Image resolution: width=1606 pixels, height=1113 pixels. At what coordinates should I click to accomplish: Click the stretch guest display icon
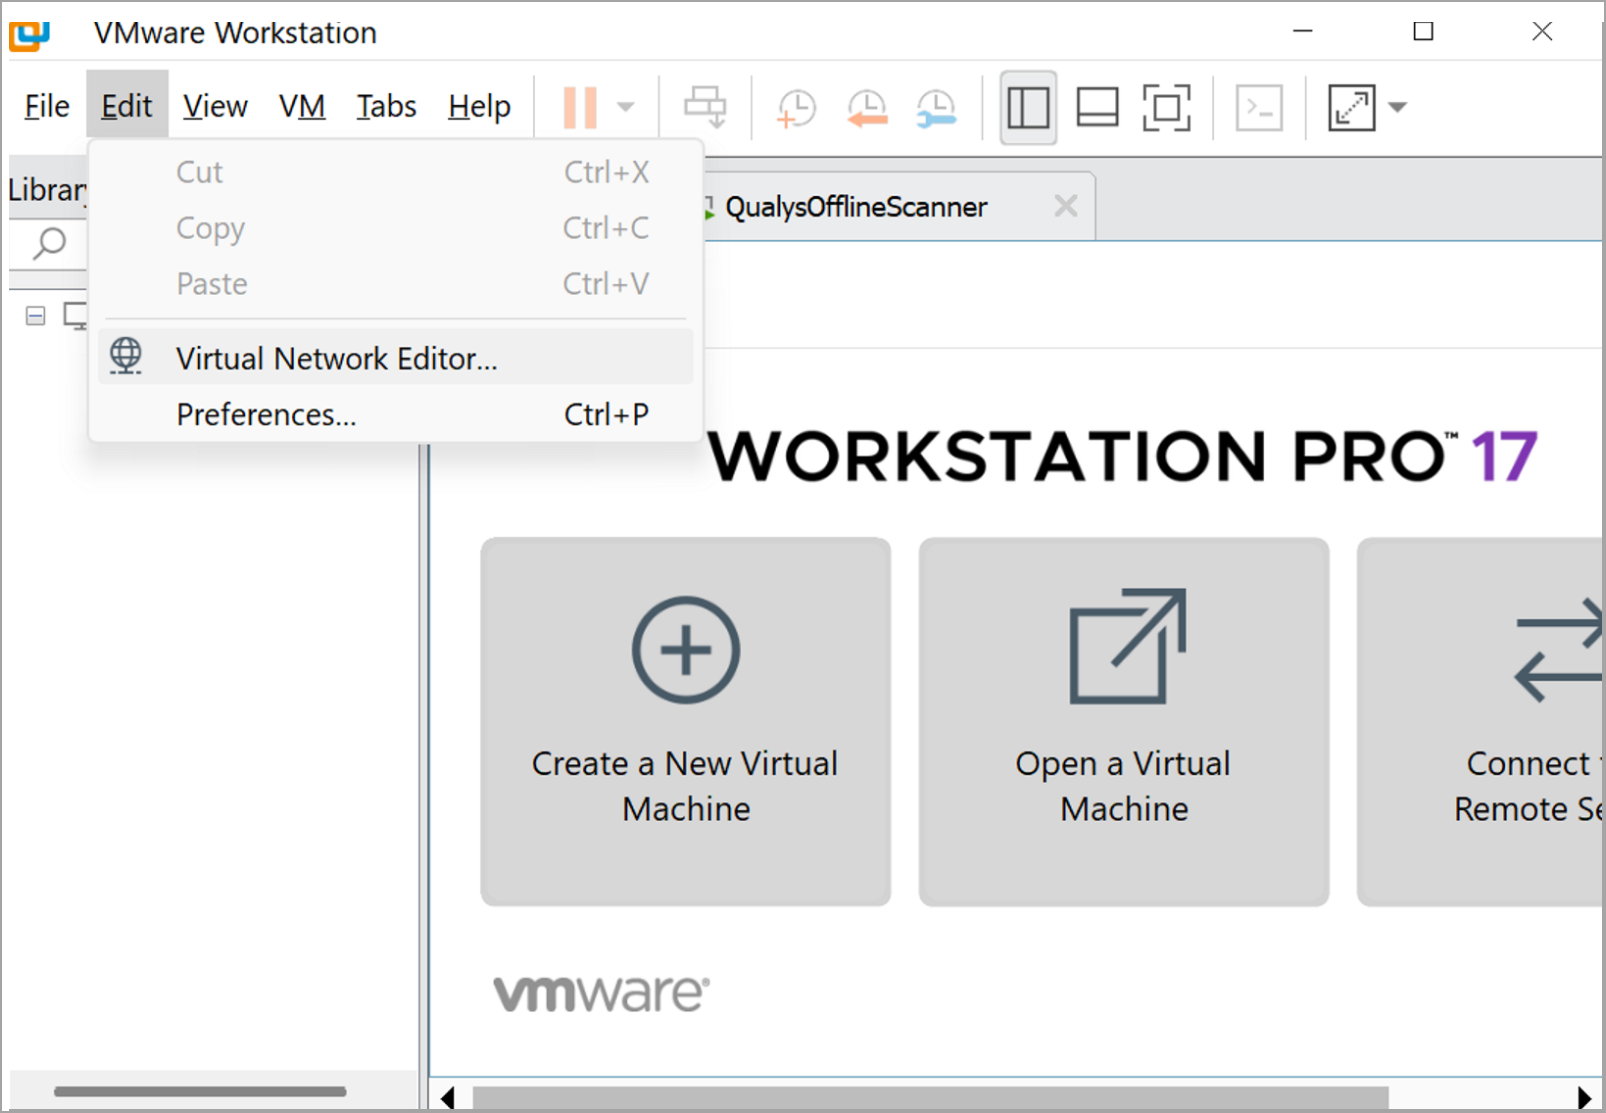point(1351,108)
